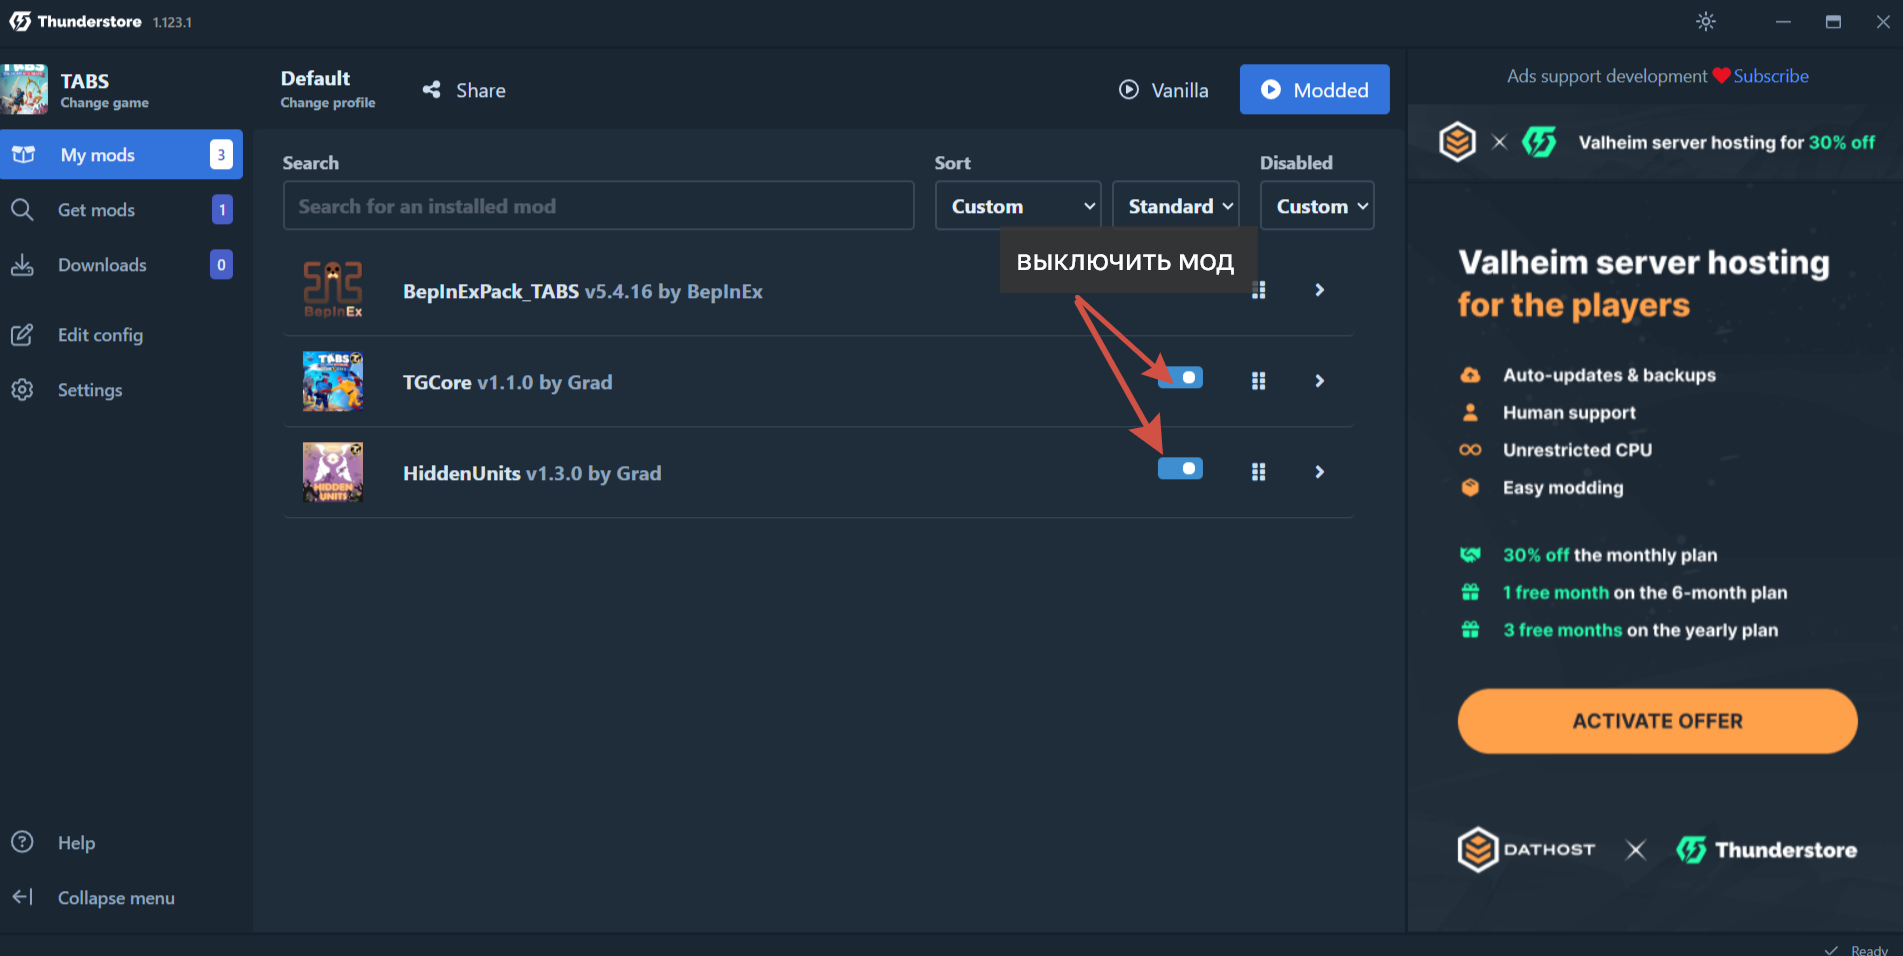The height and width of the screenshot is (956, 1903).
Task: Click the TGCore v1.1.0 by Grad name
Action: coord(508,383)
